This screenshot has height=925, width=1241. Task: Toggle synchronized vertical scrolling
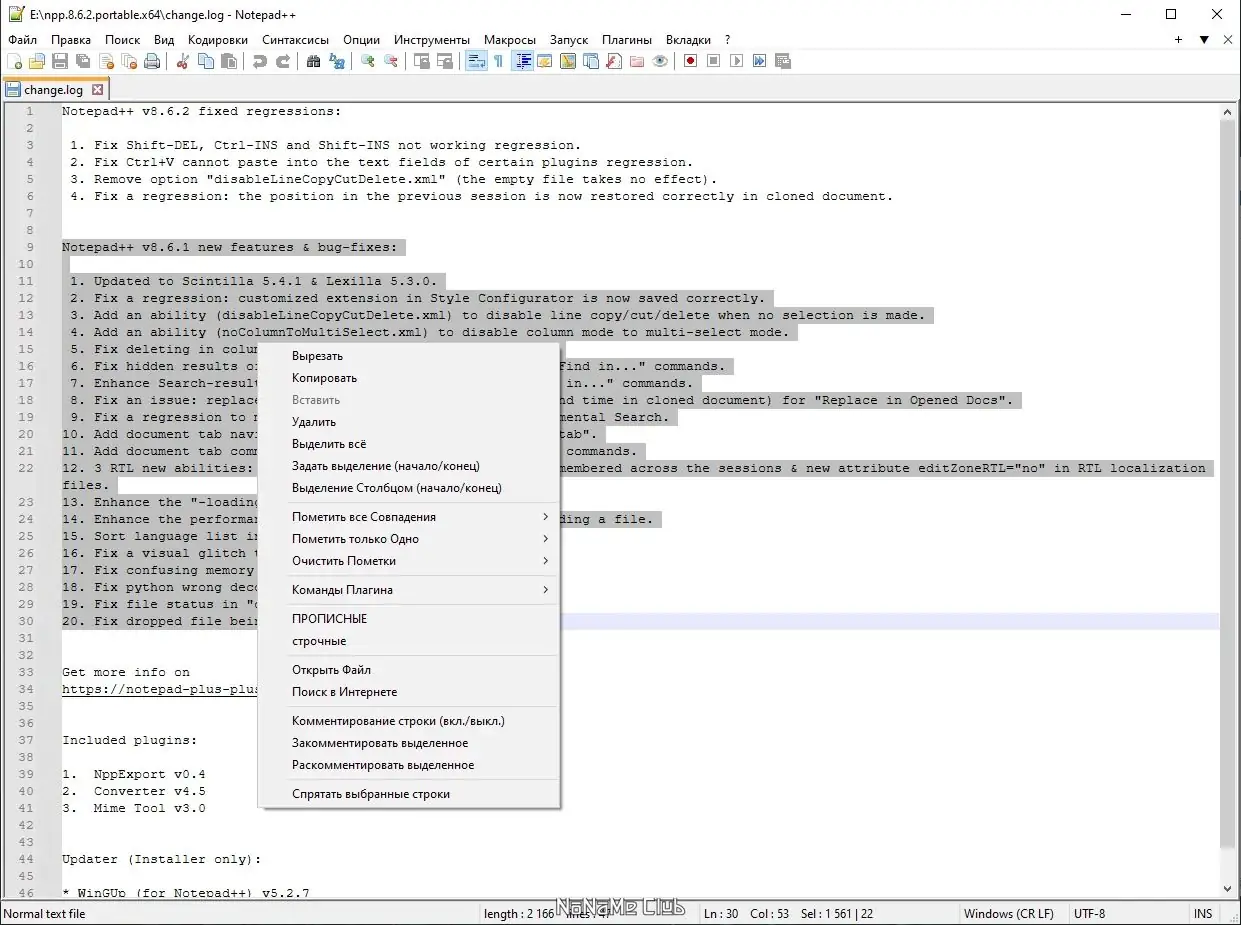click(x=422, y=61)
